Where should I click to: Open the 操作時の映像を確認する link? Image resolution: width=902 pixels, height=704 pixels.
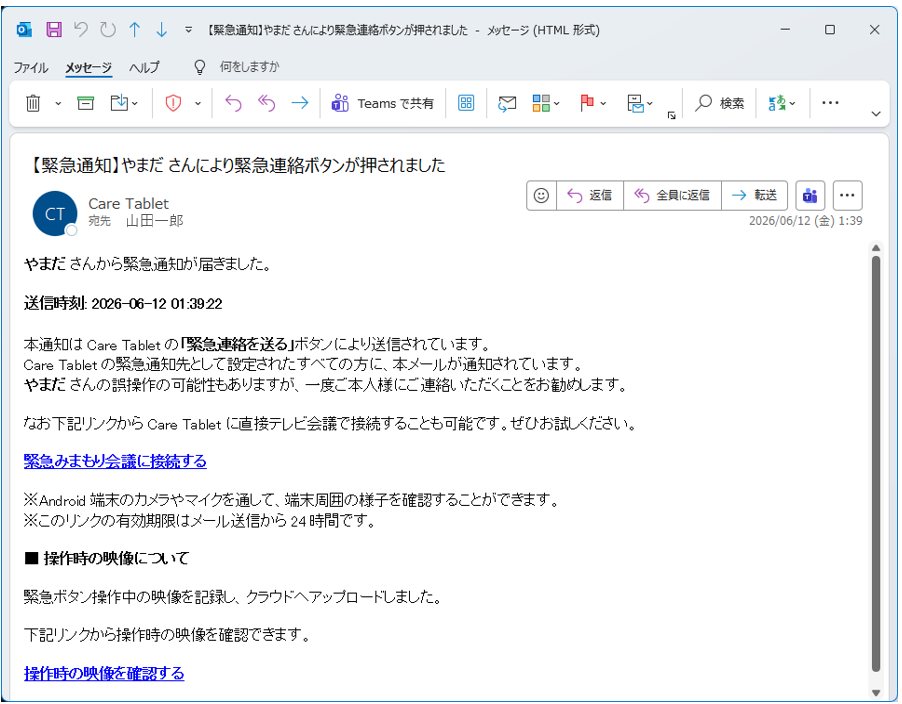coord(104,674)
